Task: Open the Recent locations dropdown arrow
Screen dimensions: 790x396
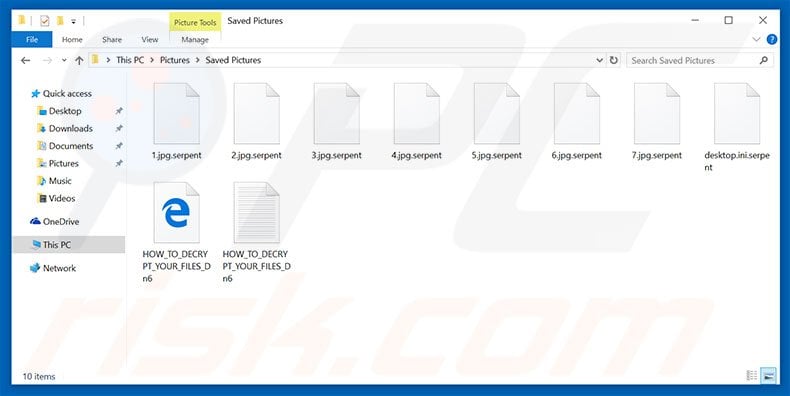Action: 64,60
